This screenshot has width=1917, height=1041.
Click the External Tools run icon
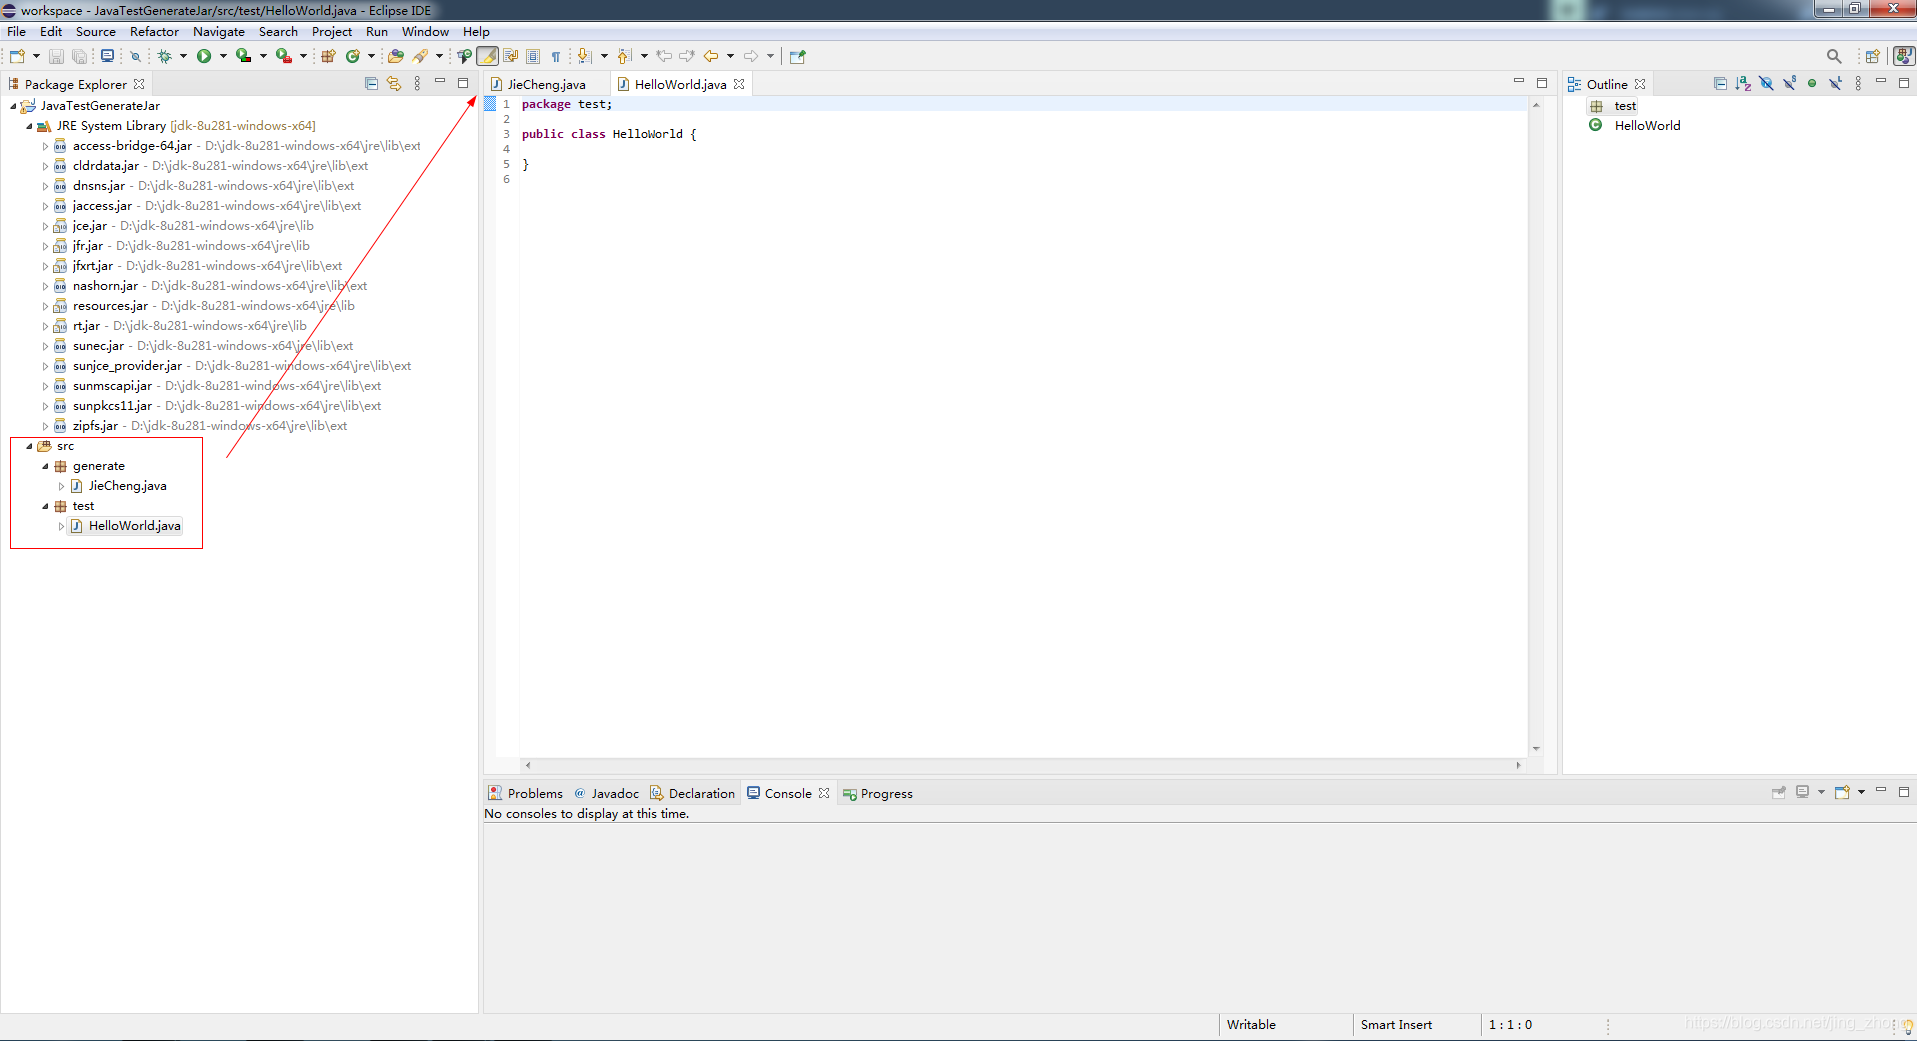[x=284, y=56]
